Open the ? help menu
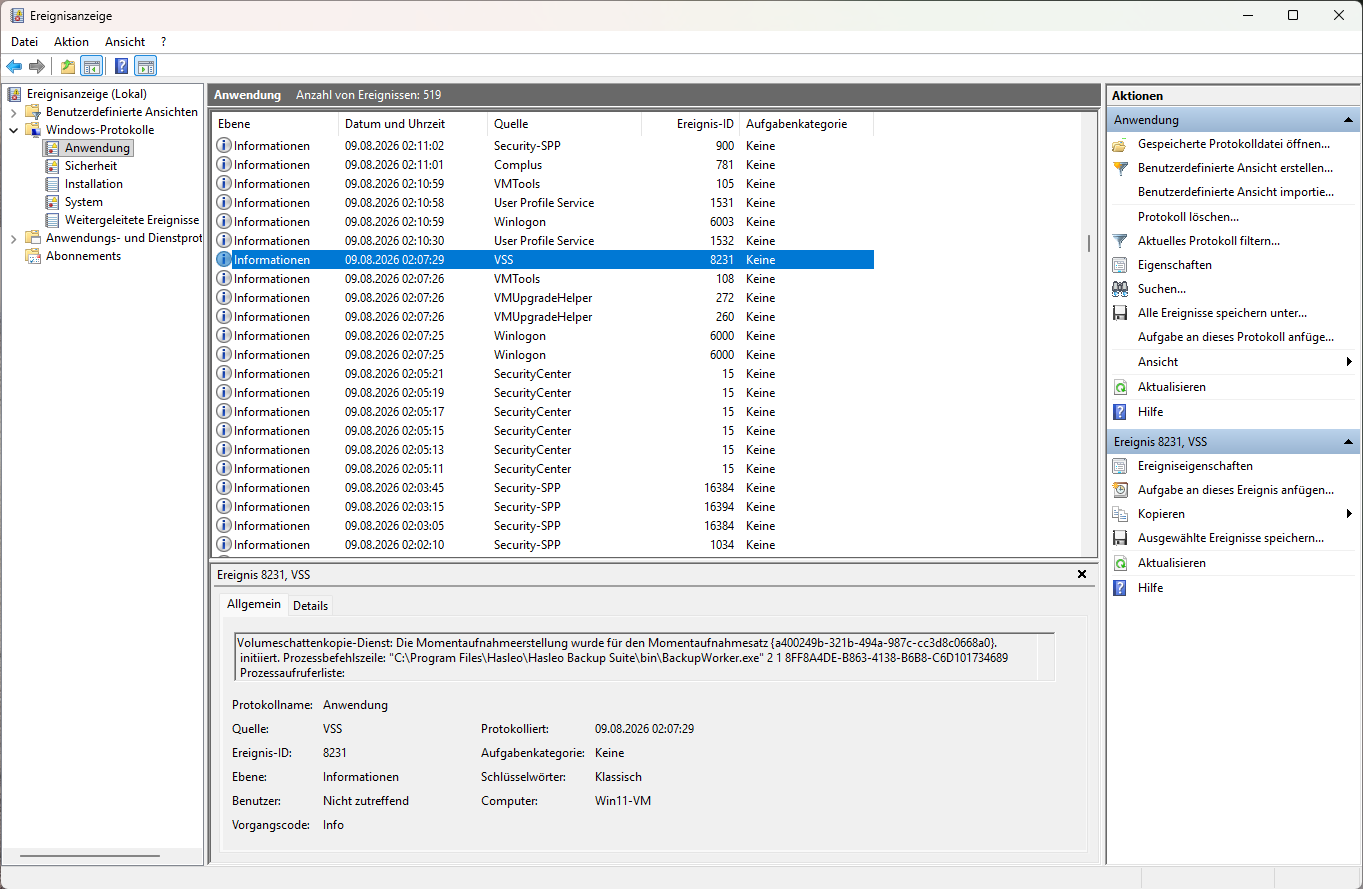Image resolution: width=1363 pixels, height=889 pixels. click(163, 42)
